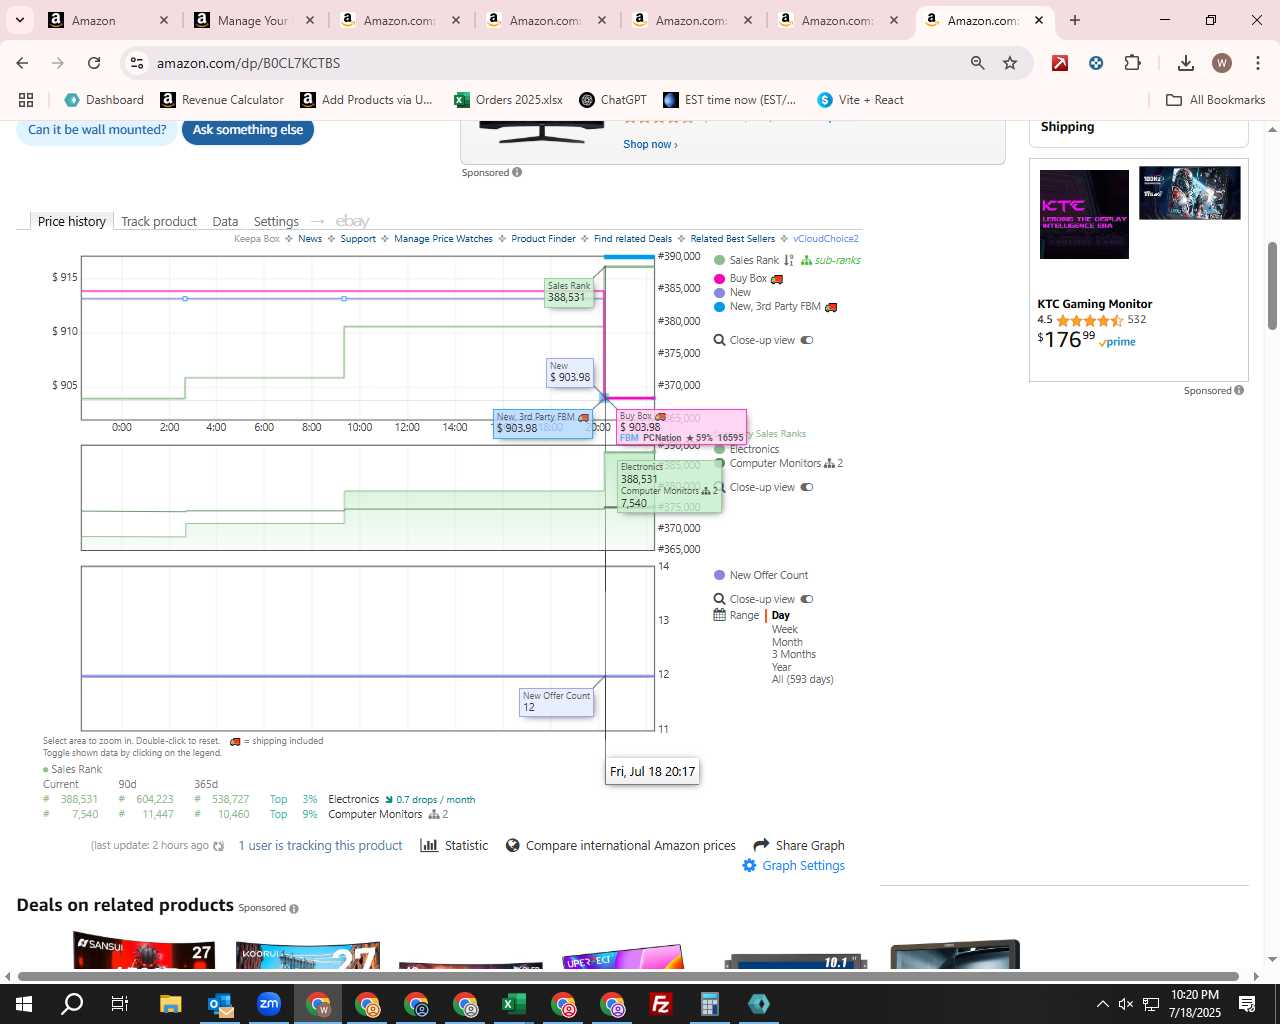
Task: Open FileZilla from the taskbar
Action: tap(661, 1004)
